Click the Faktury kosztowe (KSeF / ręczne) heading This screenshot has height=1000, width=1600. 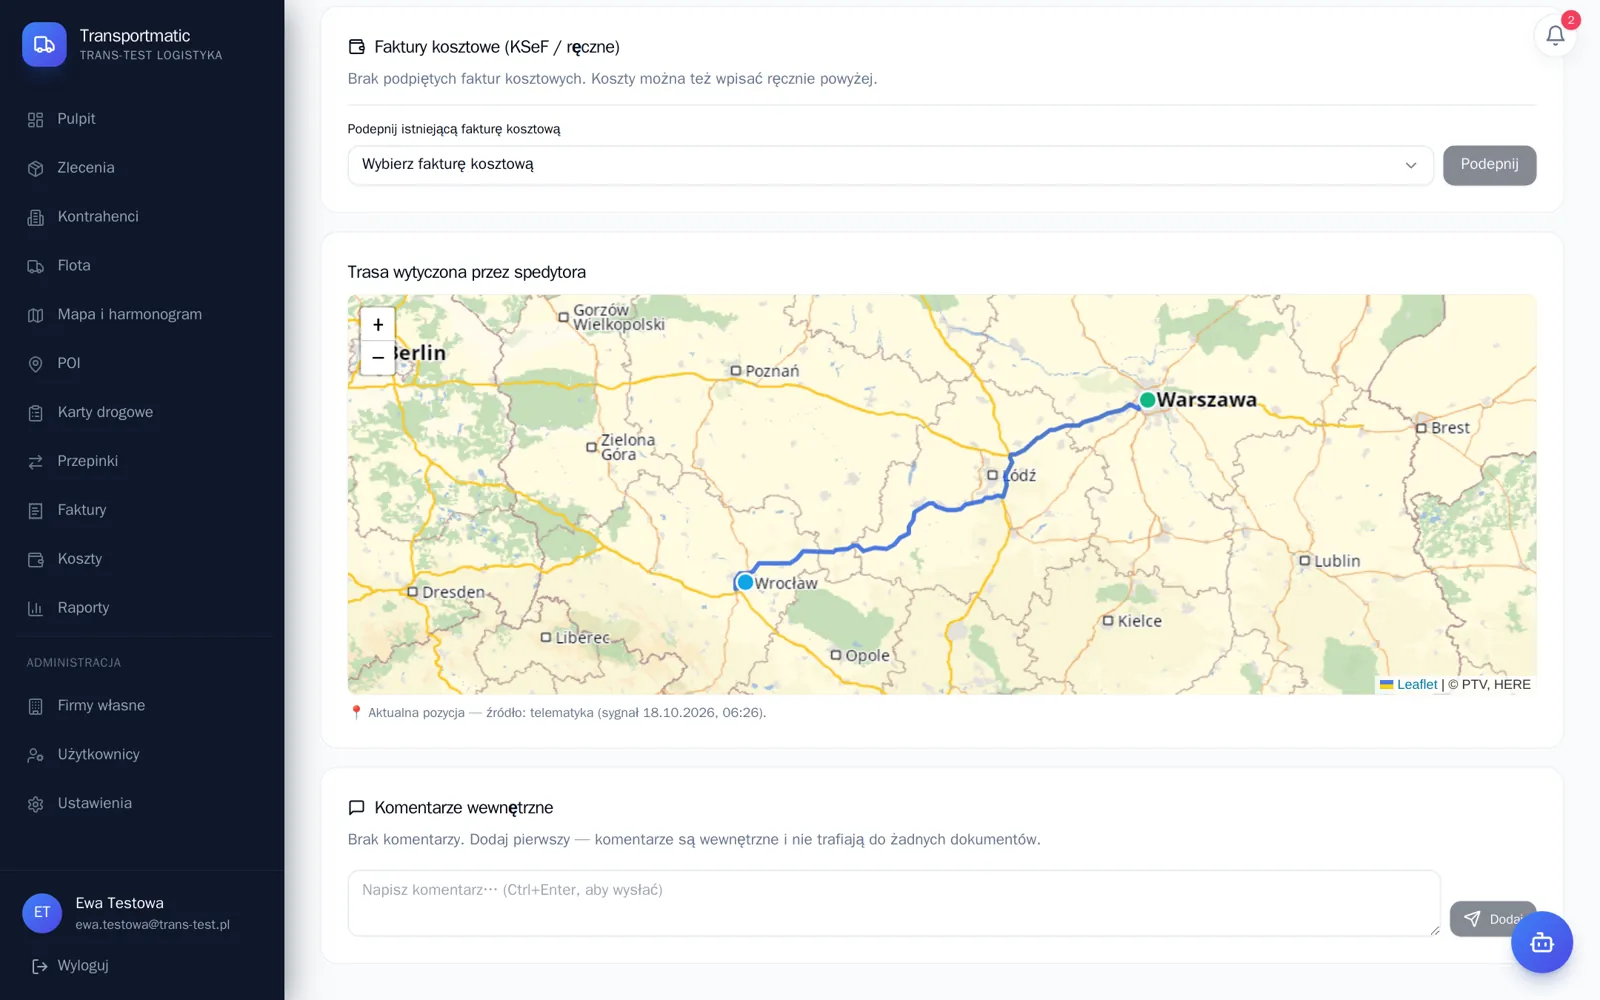click(497, 47)
